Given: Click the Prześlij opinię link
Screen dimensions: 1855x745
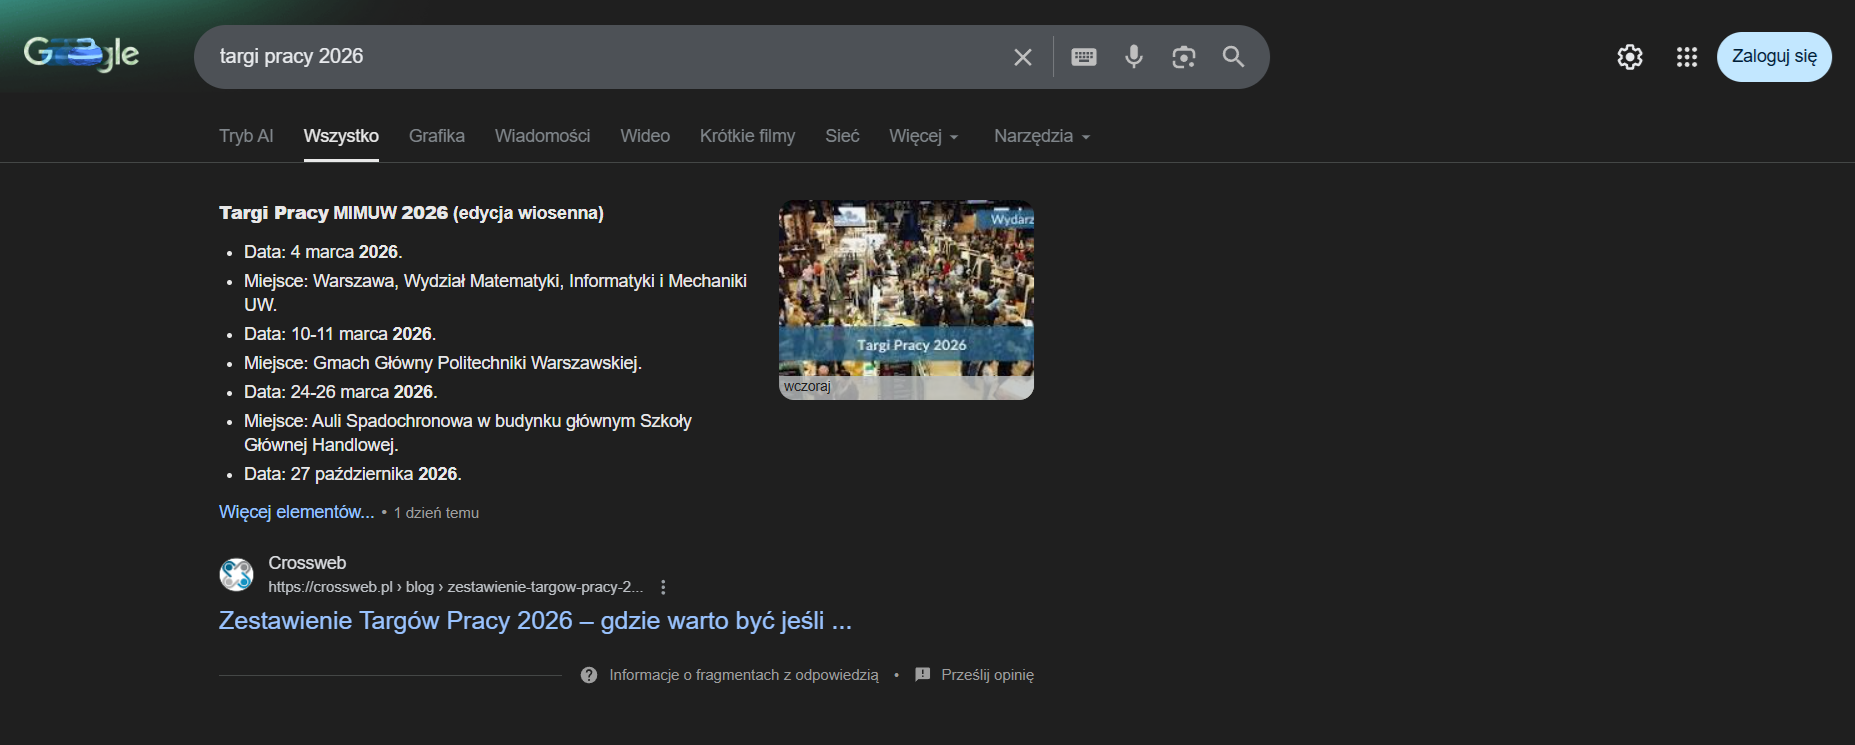Looking at the screenshot, I should [x=987, y=675].
